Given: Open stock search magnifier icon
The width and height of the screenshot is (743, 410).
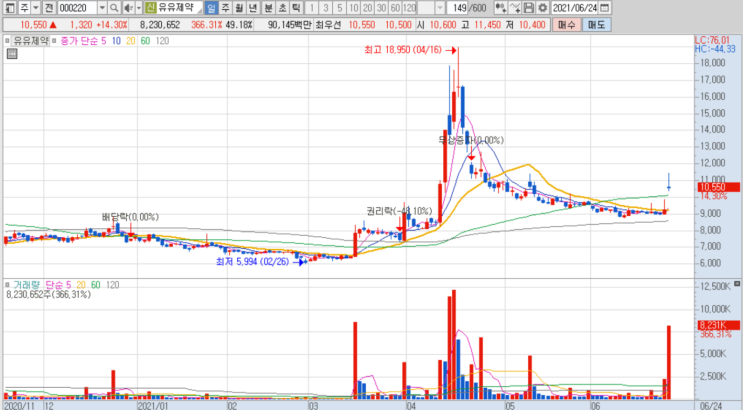Looking at the screenshot, I should pyautogui.click(x=114, y=8).
